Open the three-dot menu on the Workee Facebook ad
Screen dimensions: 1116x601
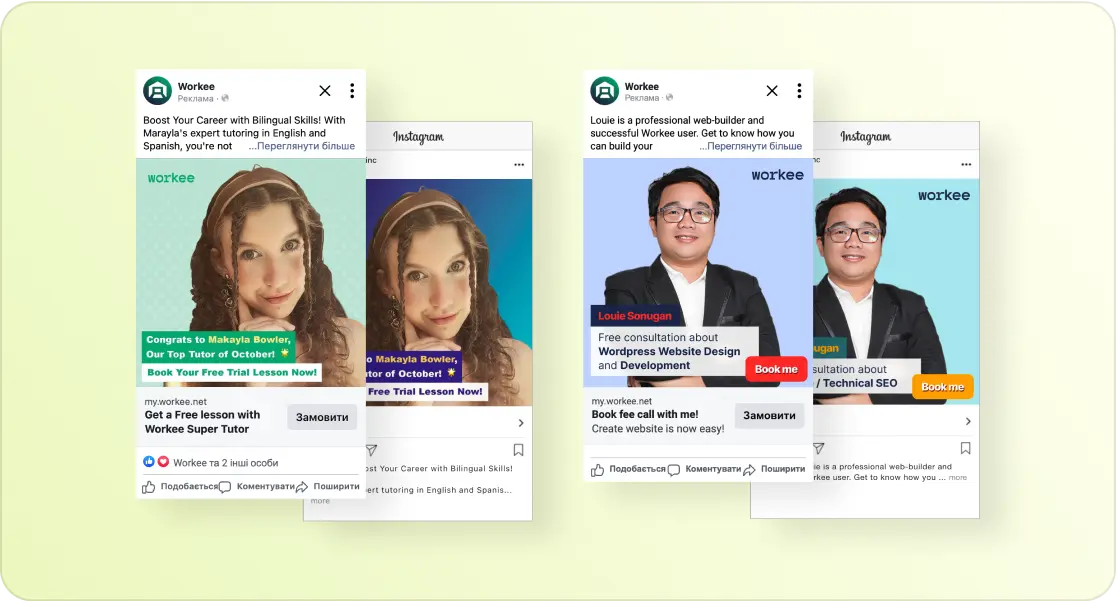pyautogui.click(x=352, y=90)
